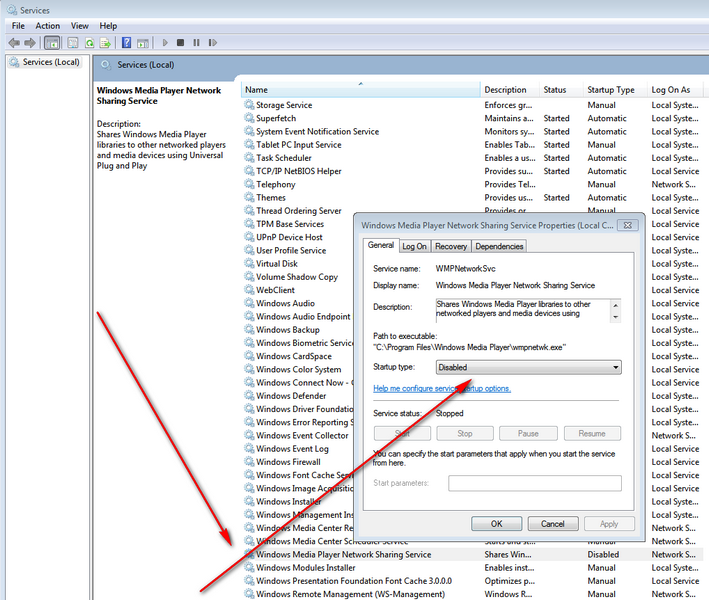Viewport: 709px width, 600px height.
Task: Click the gear icon beside Windows Modules Installer
Action: (249, 567)
